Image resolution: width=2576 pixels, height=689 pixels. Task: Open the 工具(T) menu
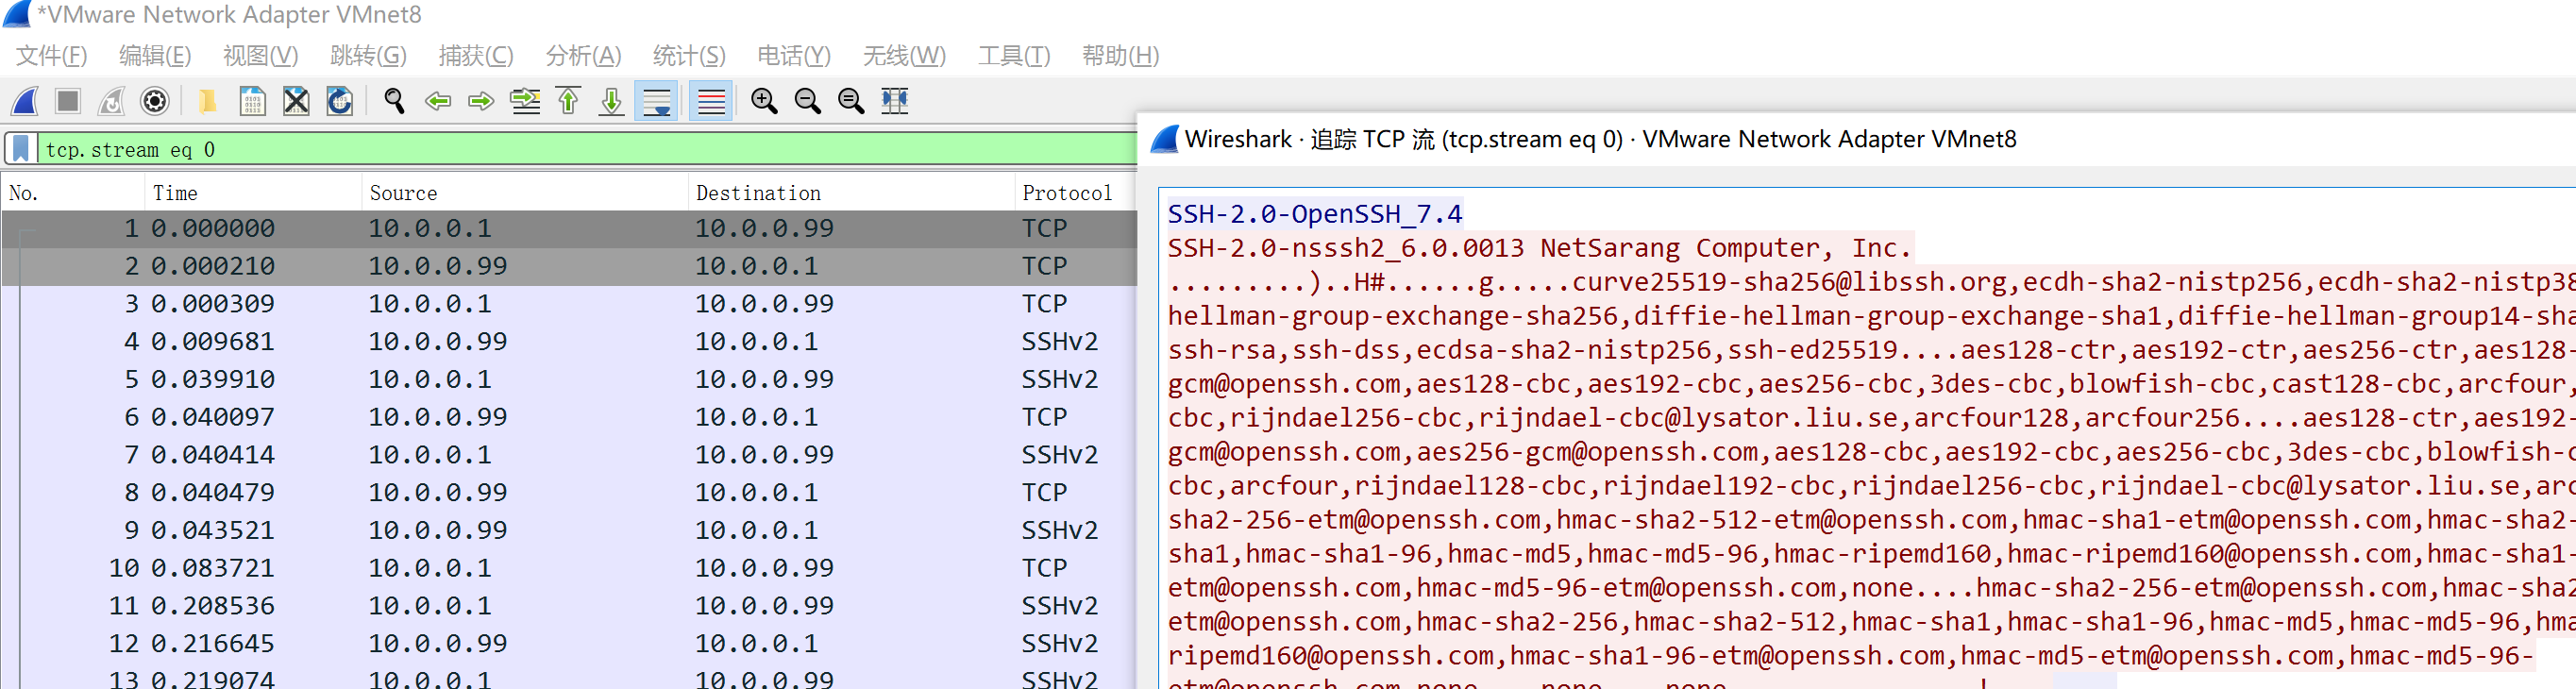(x=1014, y=56)
